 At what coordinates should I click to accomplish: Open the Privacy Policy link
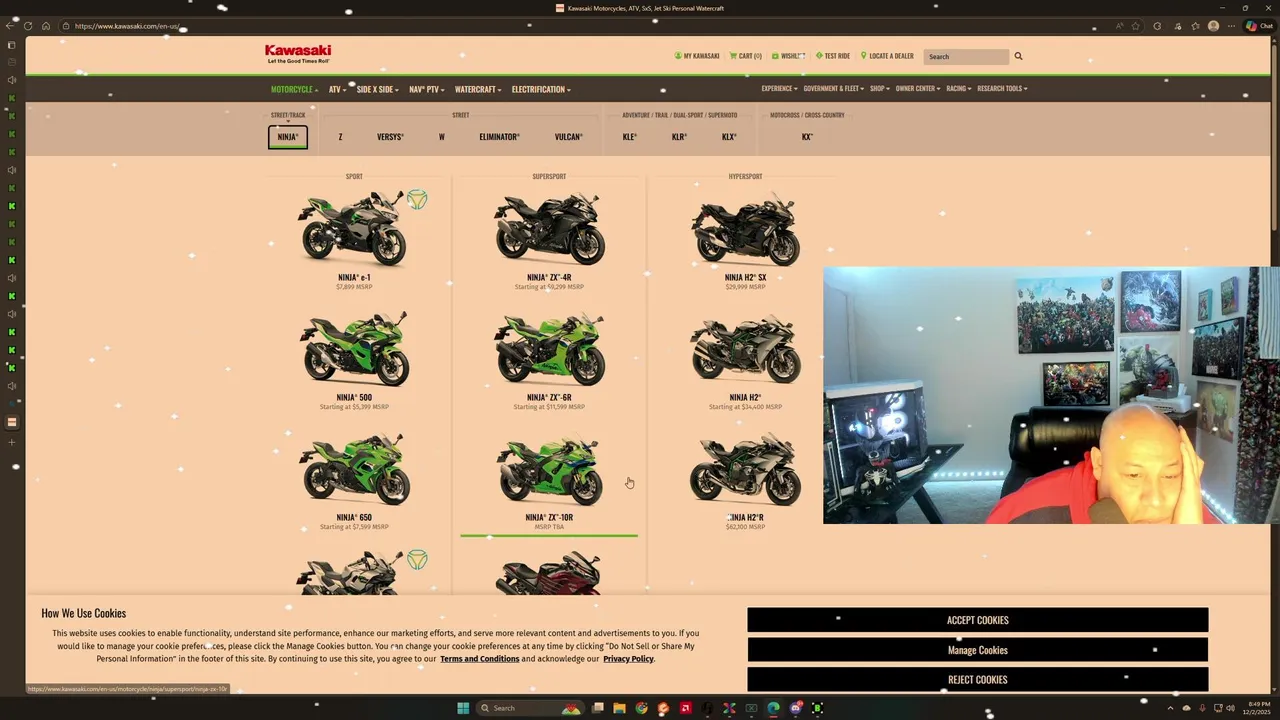pyautogui.click(x=628, y=659)
